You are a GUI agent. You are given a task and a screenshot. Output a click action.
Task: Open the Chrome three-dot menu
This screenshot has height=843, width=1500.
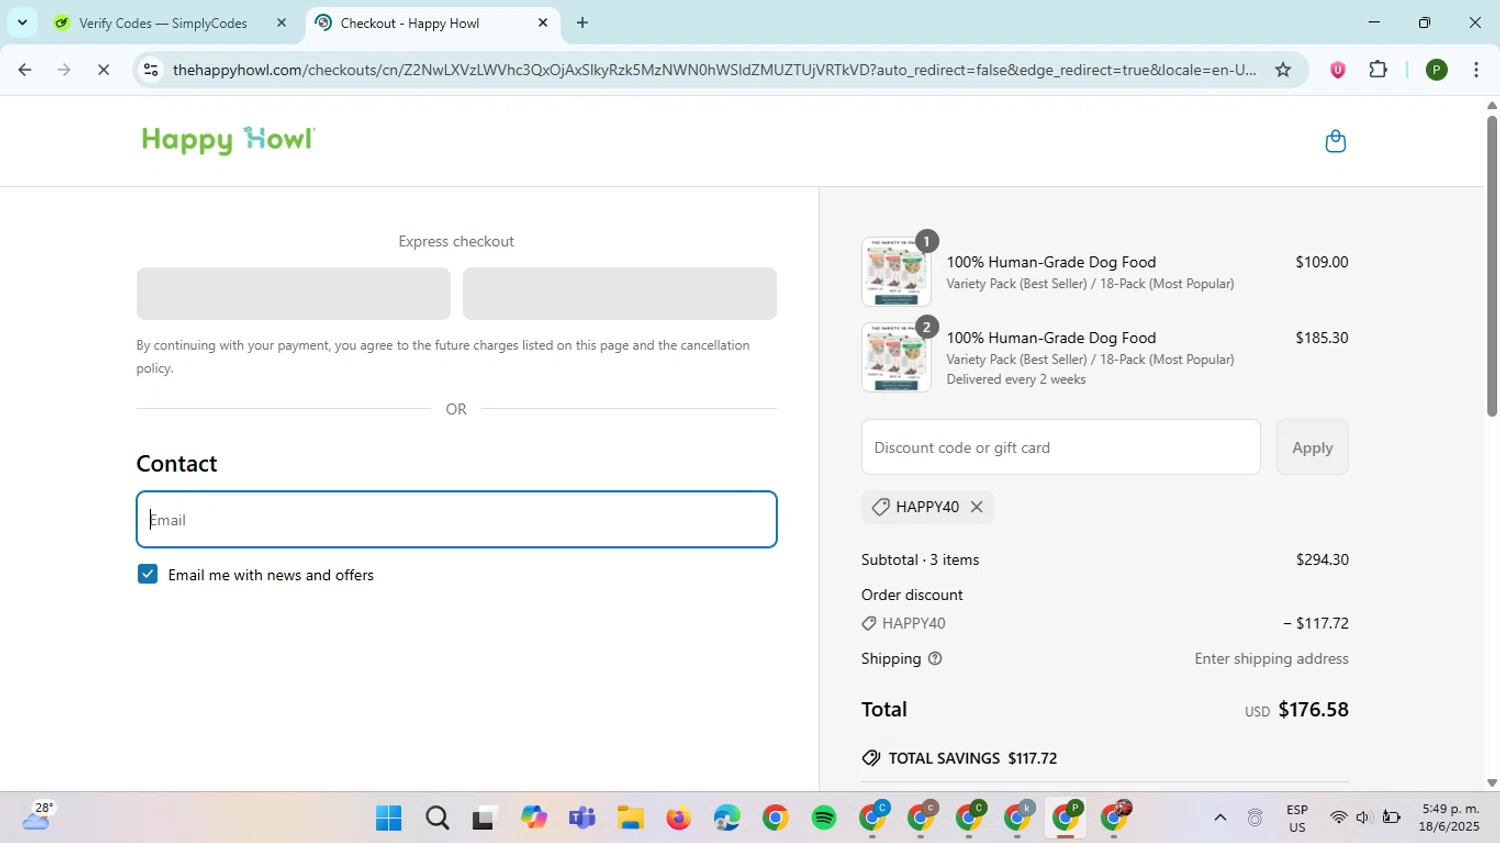click(1476, 70)
